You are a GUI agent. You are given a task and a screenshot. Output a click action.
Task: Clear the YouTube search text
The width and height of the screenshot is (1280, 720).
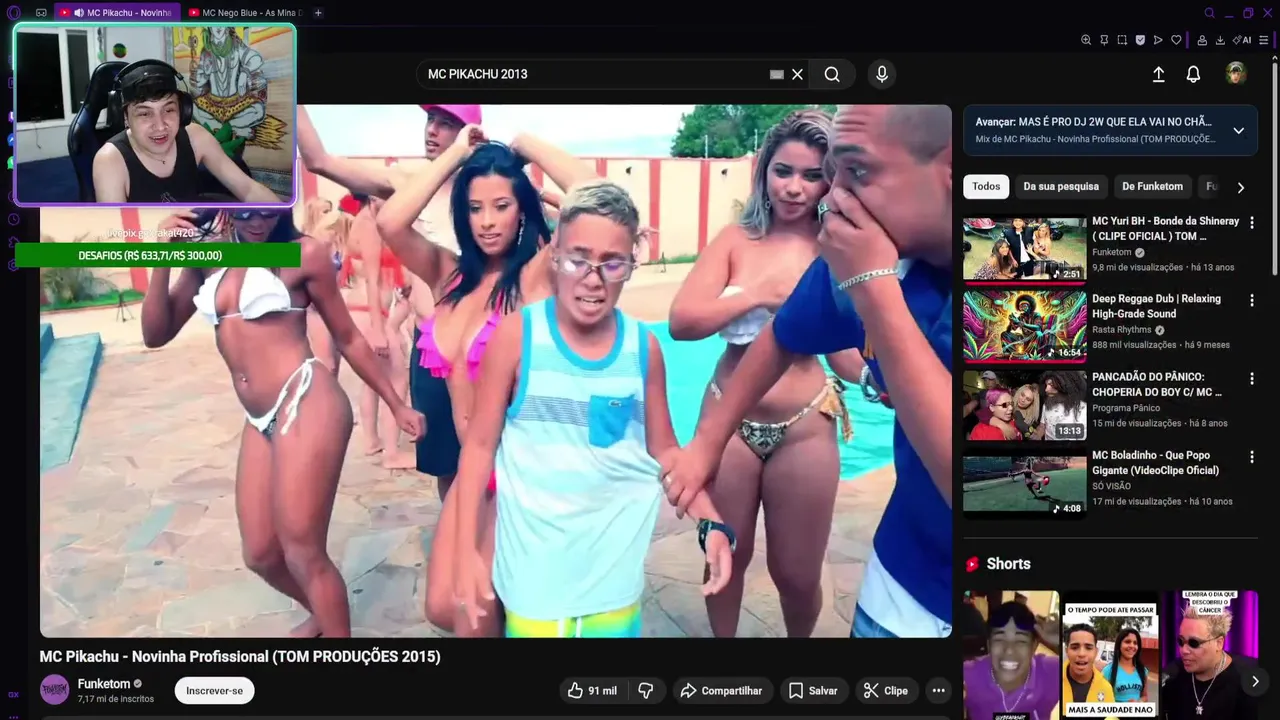[797, 74]
